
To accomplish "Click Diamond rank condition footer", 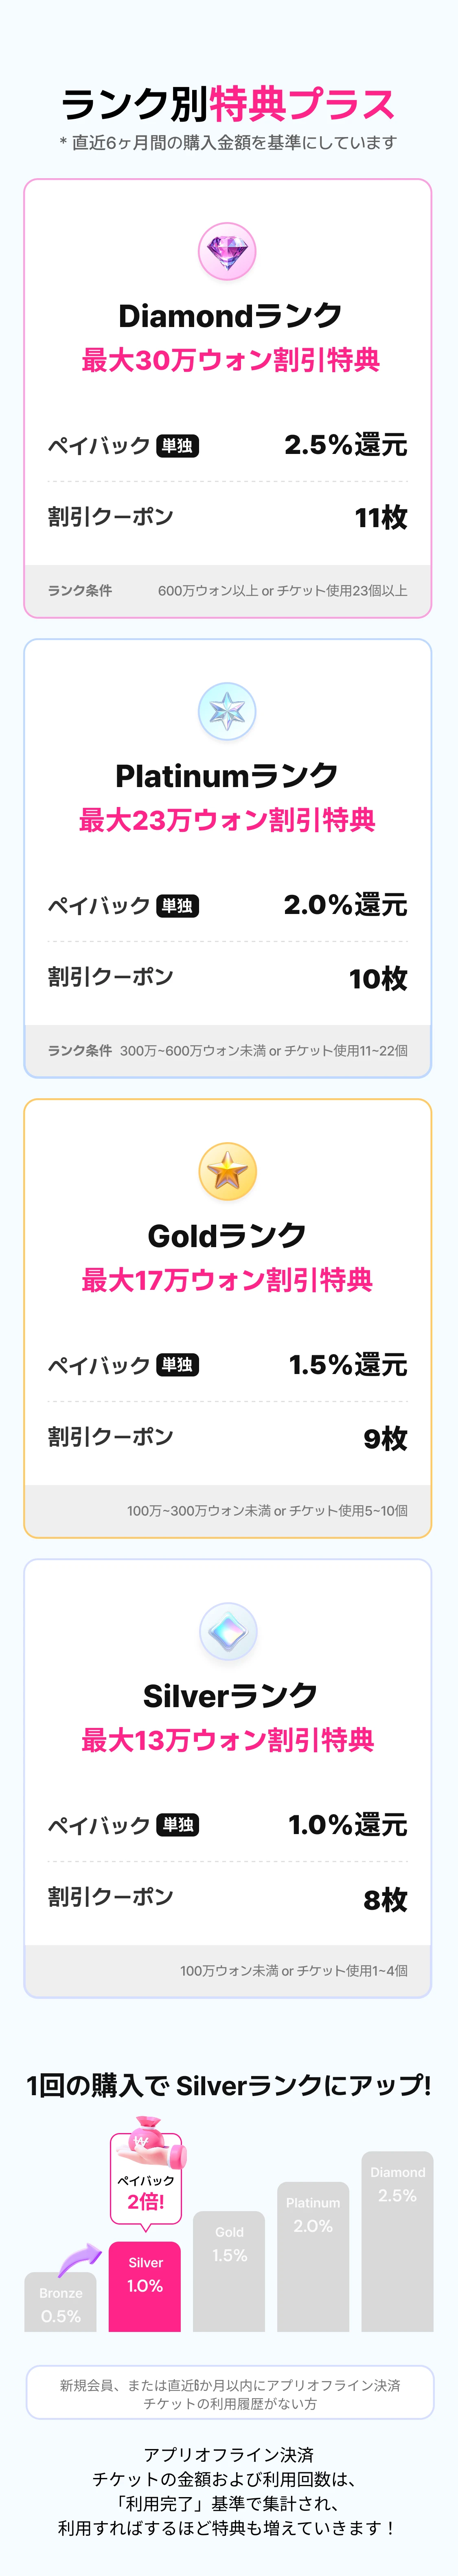I will coord(228,590).
